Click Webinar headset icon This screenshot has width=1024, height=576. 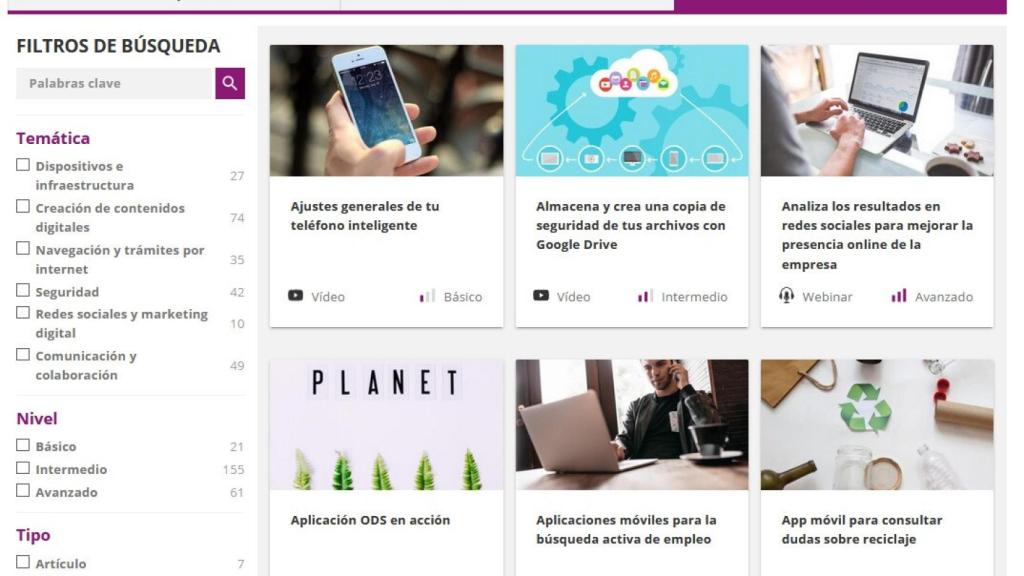click(x=786, y=296)
